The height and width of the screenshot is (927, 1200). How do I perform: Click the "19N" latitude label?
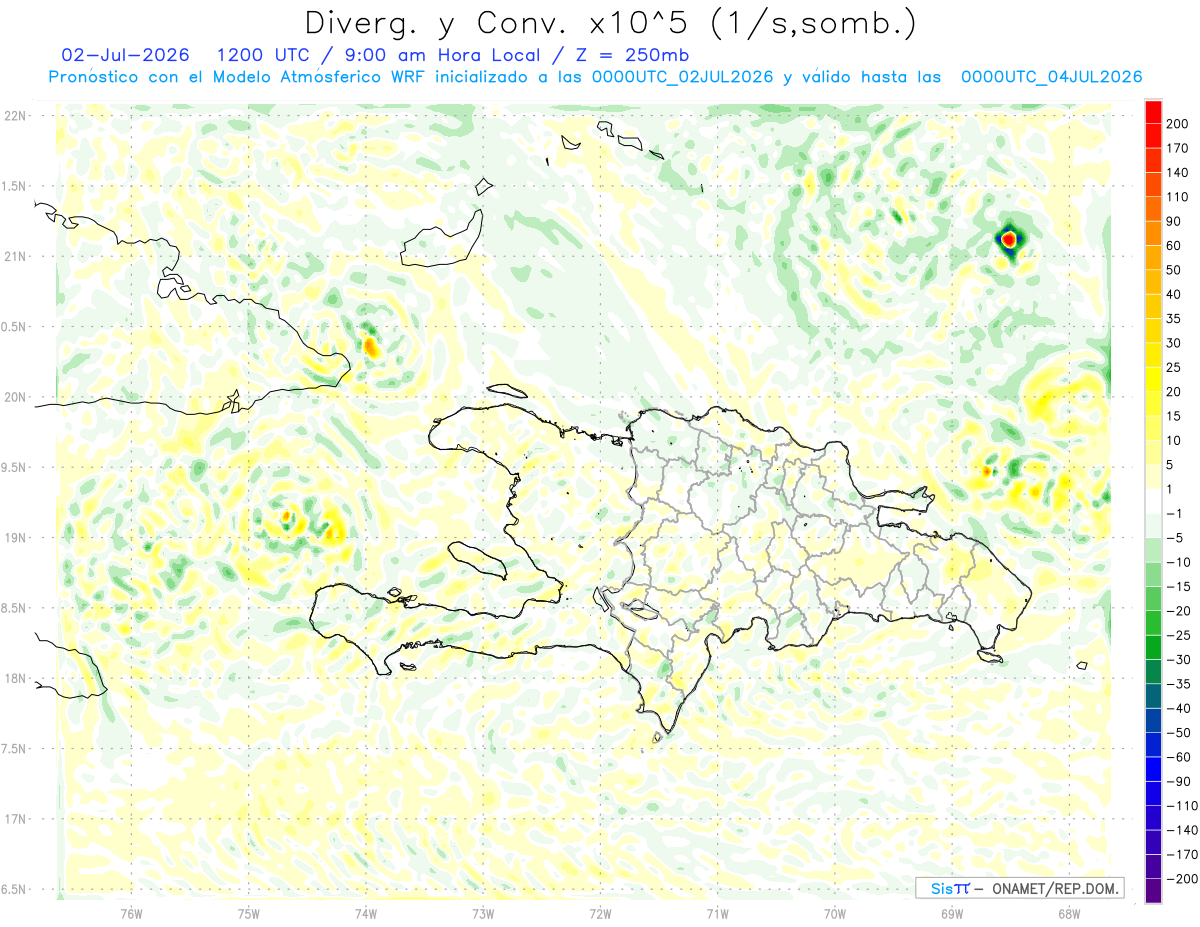coord(14,538)
